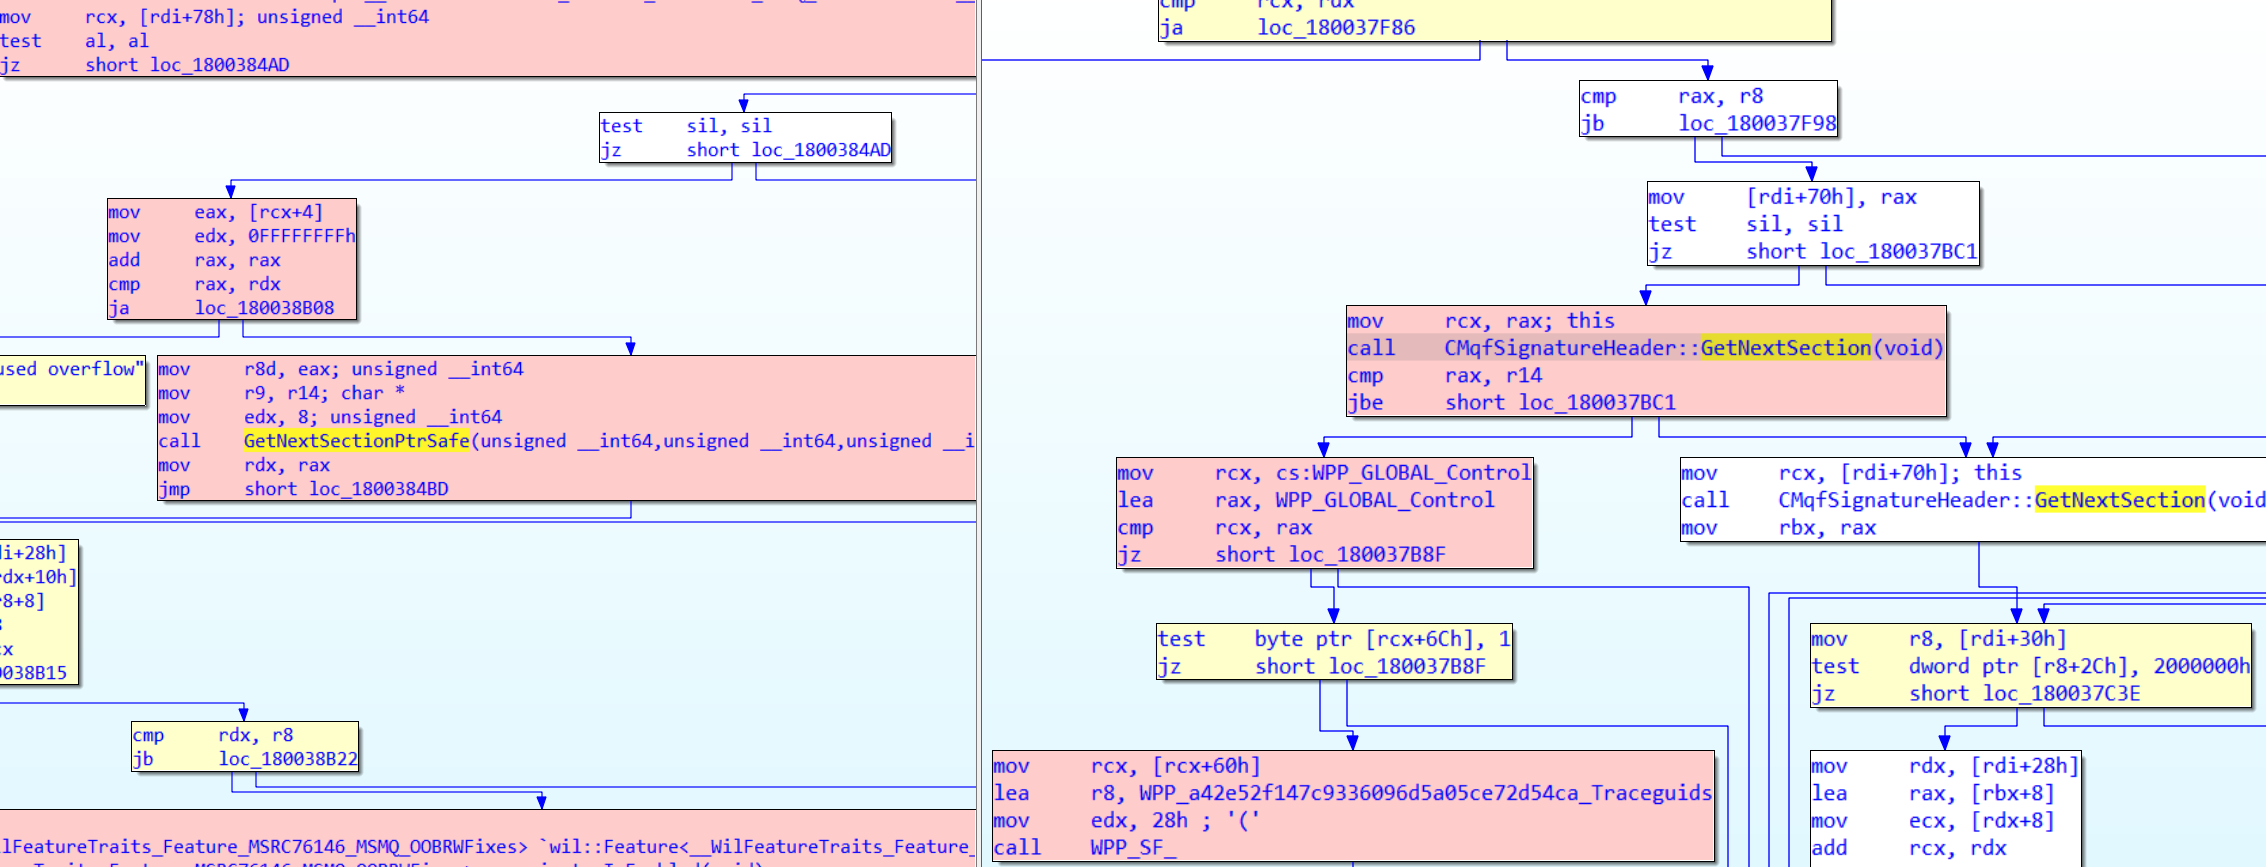This screenshot has width=2266, height=867.
Task: Click 'ja loc_180037F86' jump target
Action: click(1336, 28)
